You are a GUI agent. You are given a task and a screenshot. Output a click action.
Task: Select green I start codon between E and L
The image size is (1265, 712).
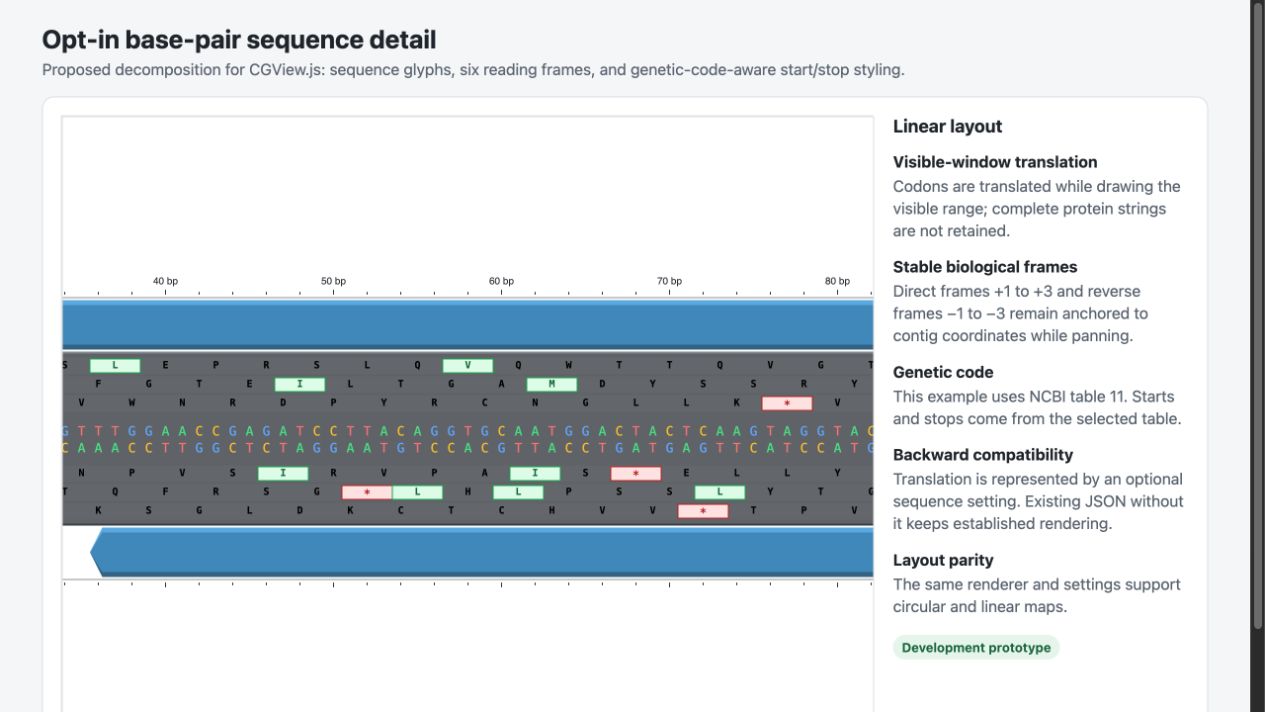(300, 384)
